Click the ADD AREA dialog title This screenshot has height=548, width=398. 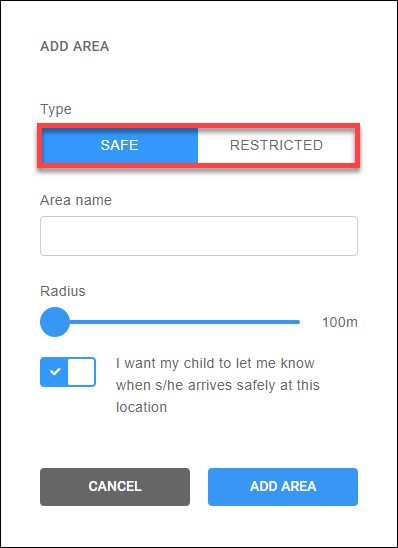pyautogui.click(x=75, y=46)
